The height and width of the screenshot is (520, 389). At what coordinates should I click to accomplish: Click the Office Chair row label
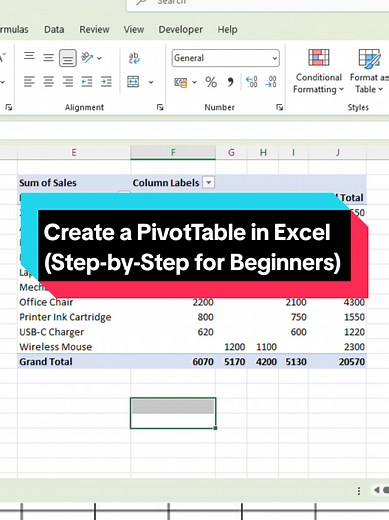click(46, 302)
